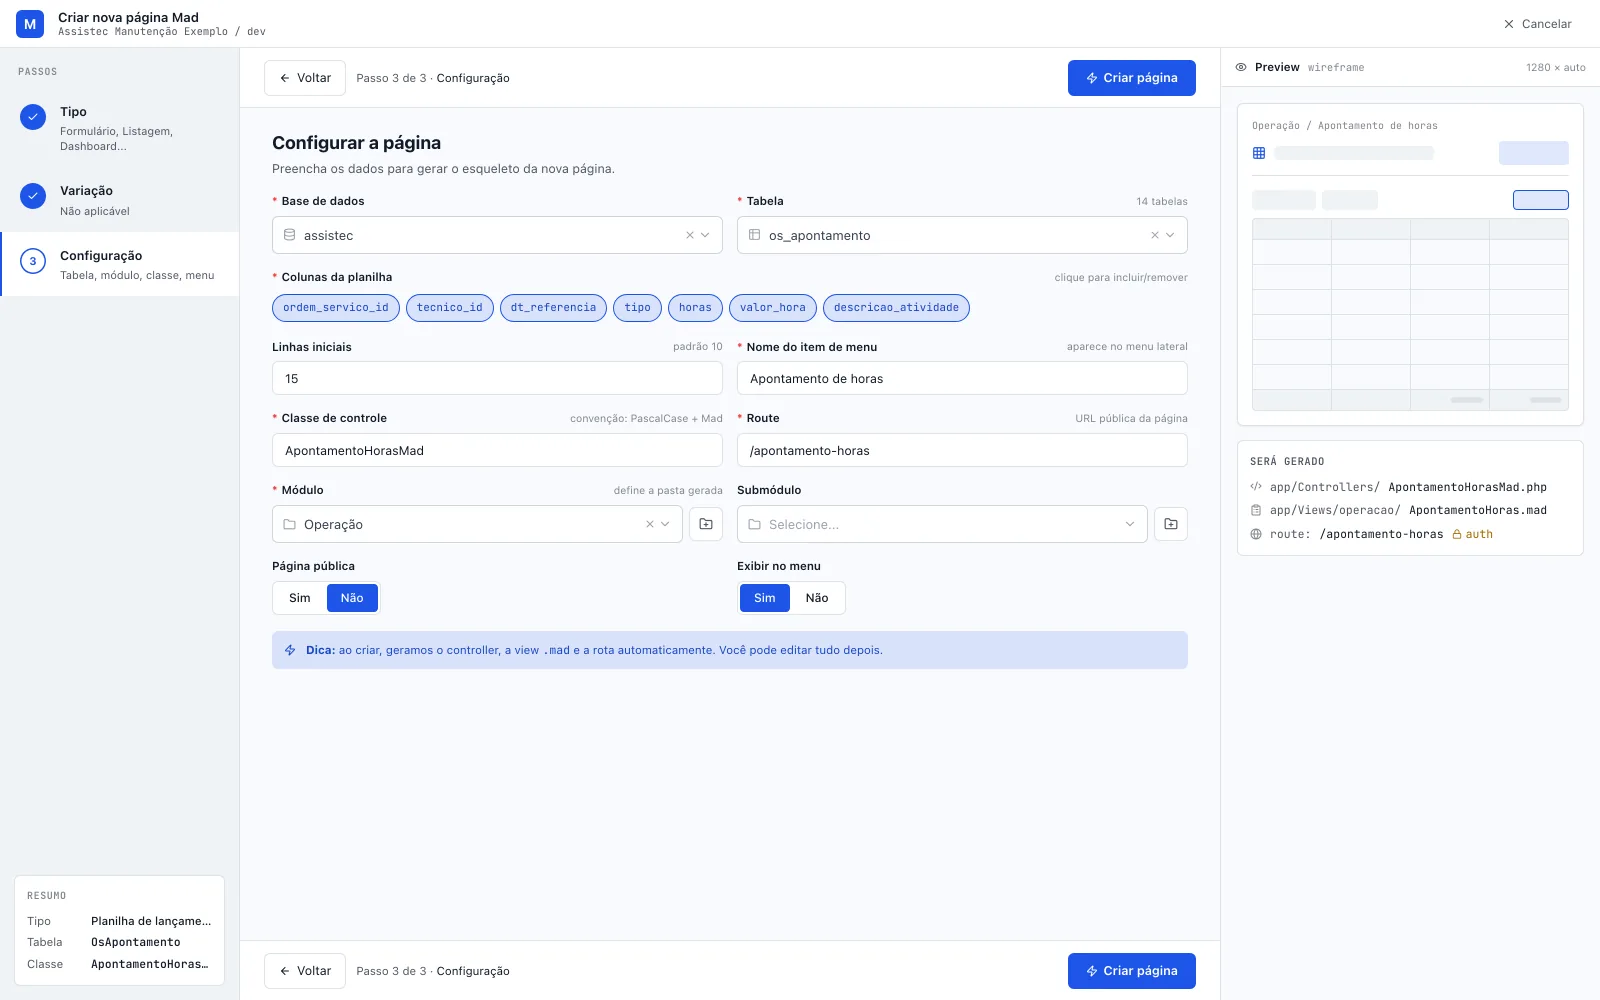1600x1000 pixels.
Task: Click the new-folder icon beside Módulo
Action: (x=706, y=524)
